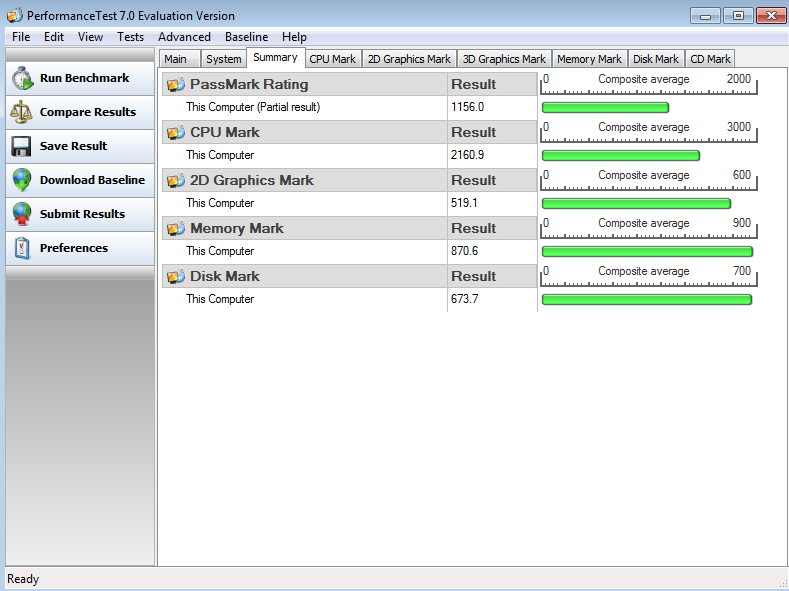Click the PassMark Rating green result bar
789x591 pixels.
click(605, 108)
